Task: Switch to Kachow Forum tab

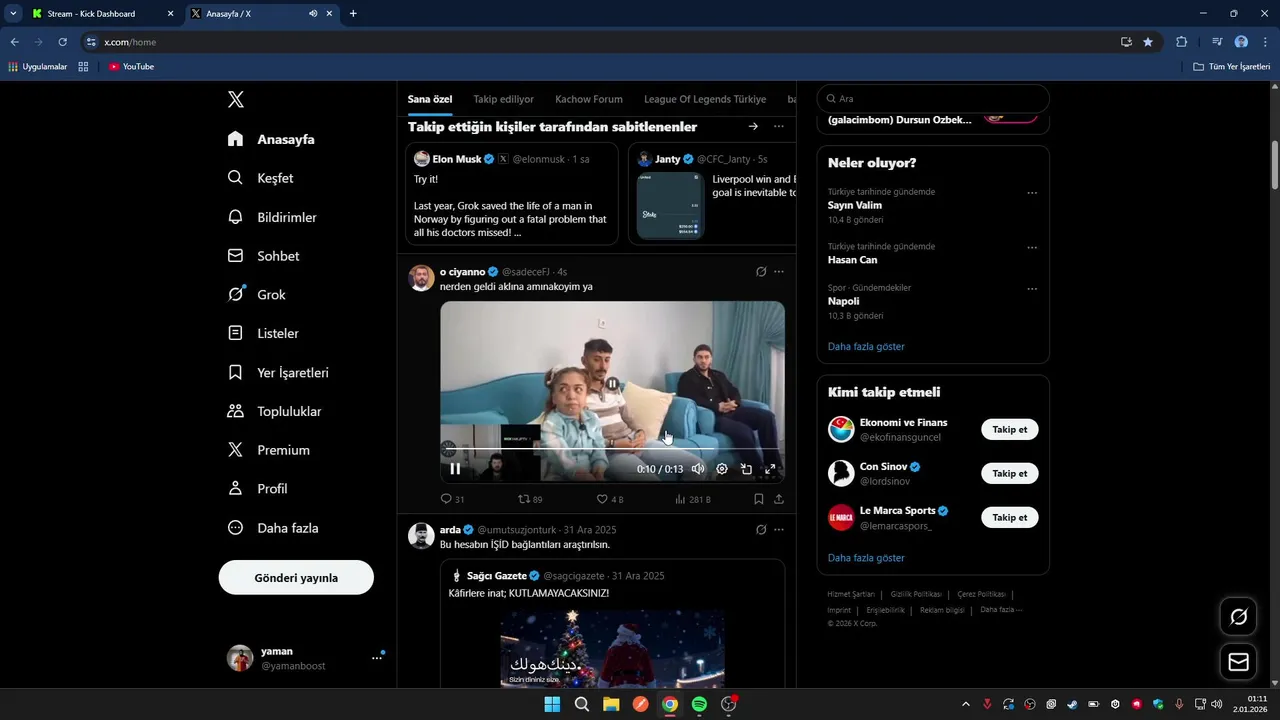Action: 589,99
